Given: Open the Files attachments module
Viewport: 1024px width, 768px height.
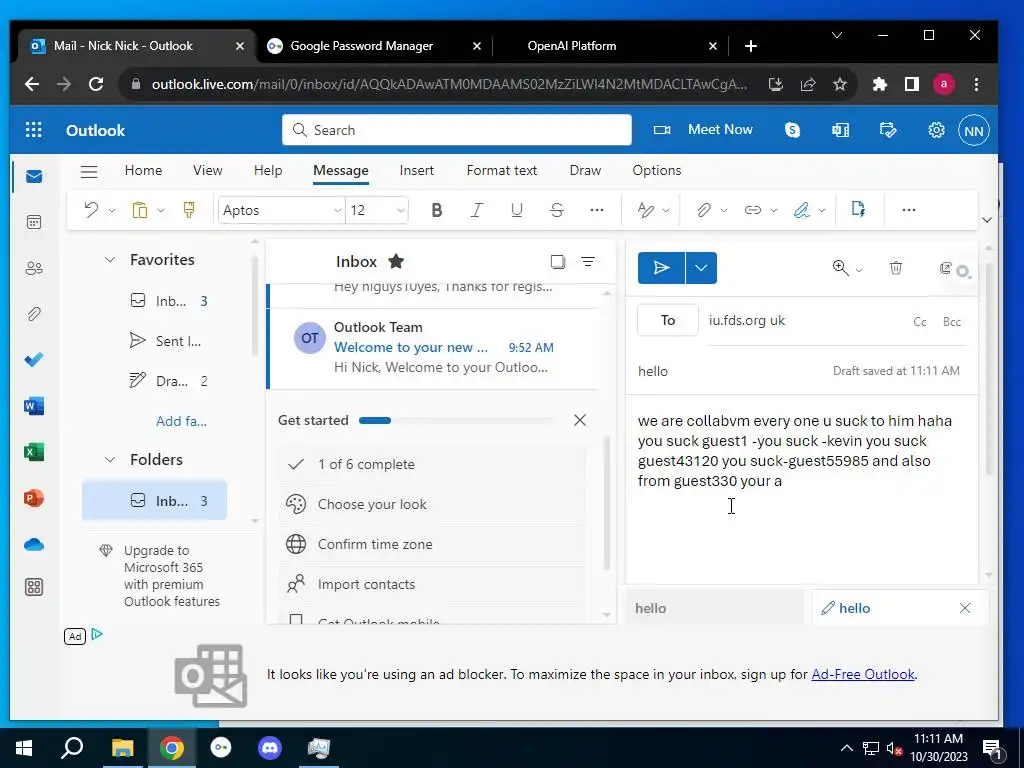Looking at the screenshot, I should coord(34,314).
